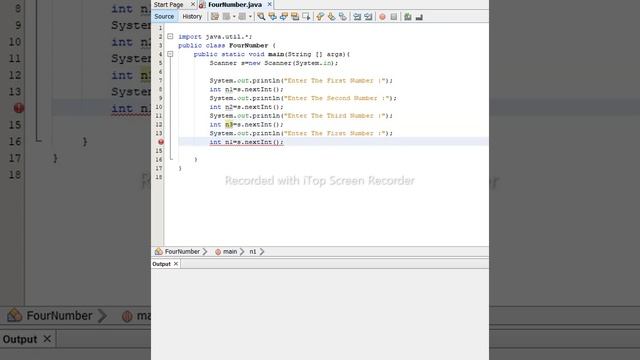Select the FourNumber.java editor tab

pos(235,4)
